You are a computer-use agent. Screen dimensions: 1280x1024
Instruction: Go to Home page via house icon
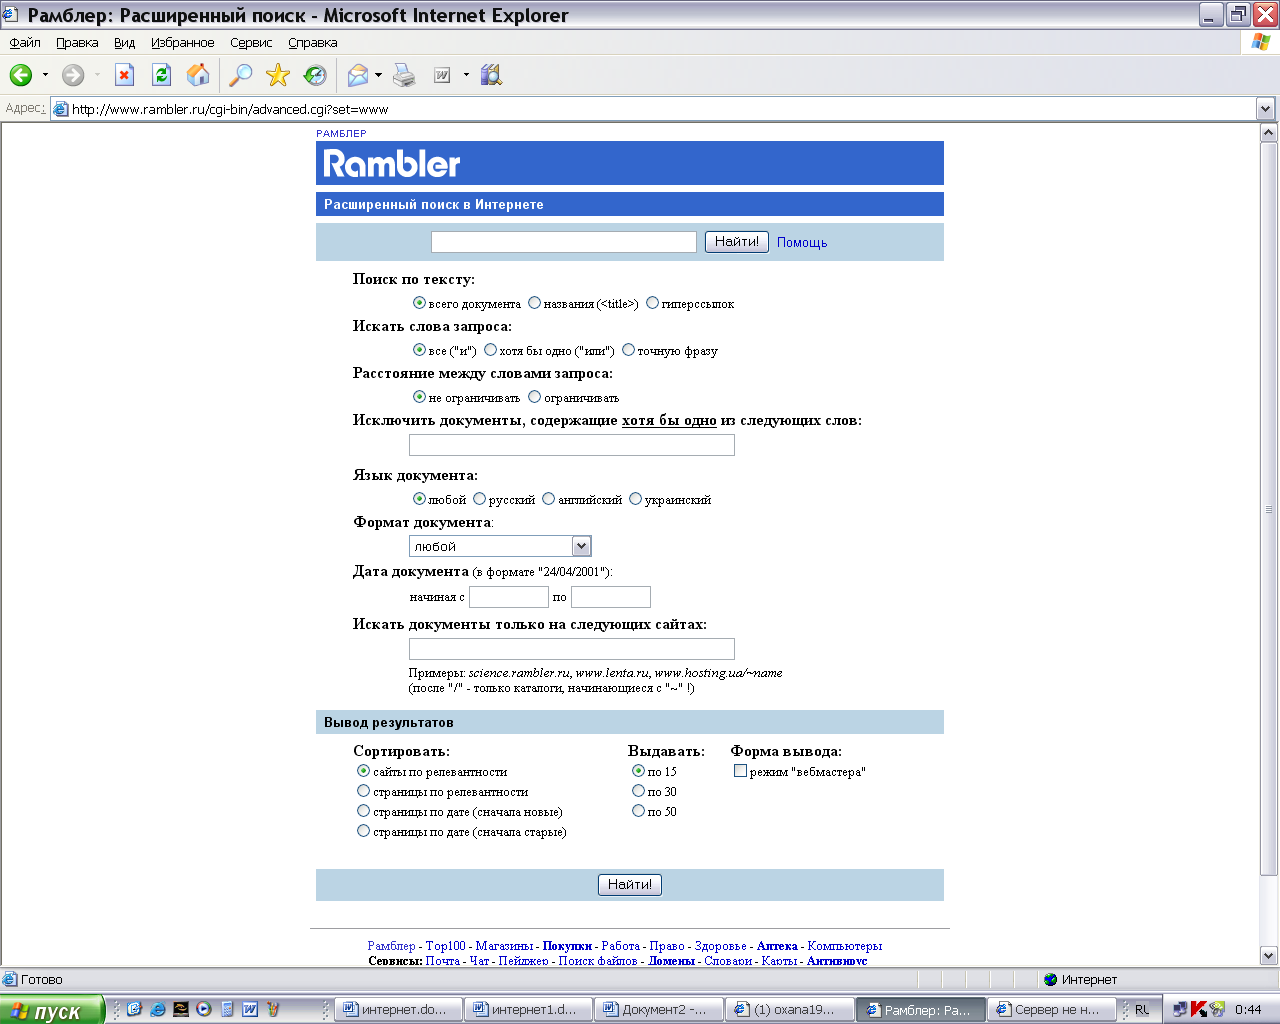[x=198, y=75]
